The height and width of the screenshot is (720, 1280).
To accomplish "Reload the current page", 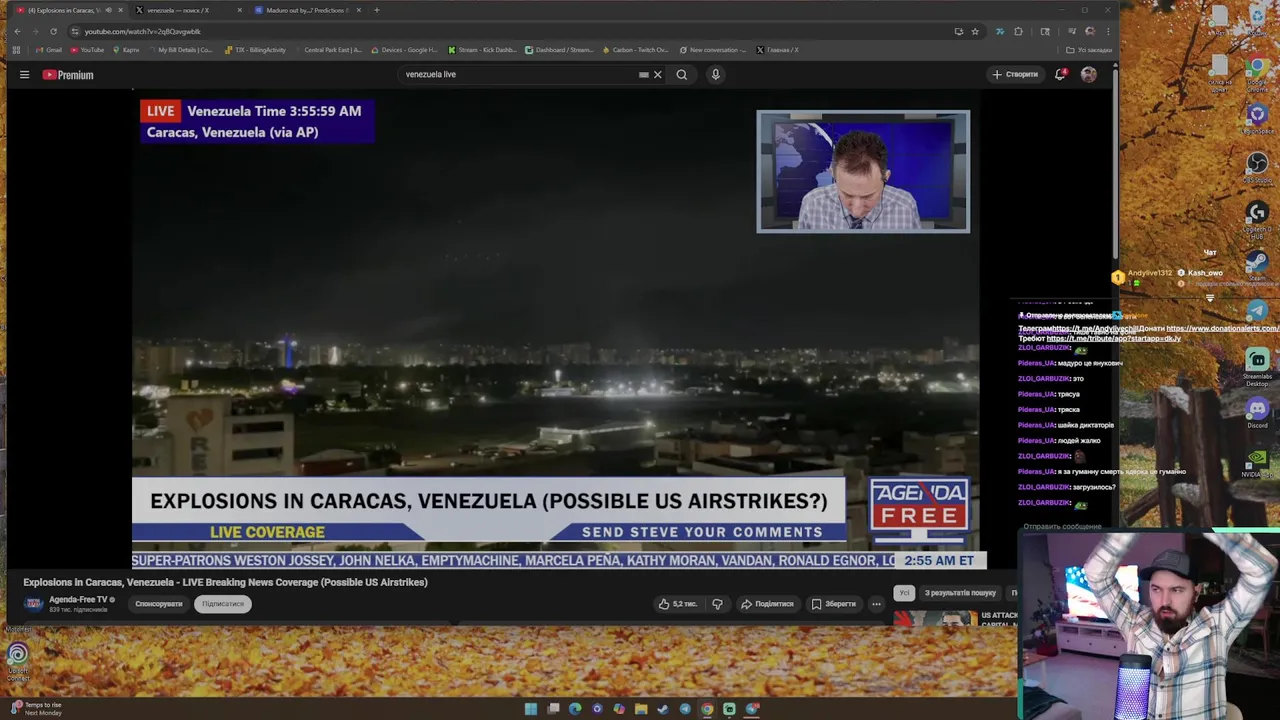I will pos(53,31).
